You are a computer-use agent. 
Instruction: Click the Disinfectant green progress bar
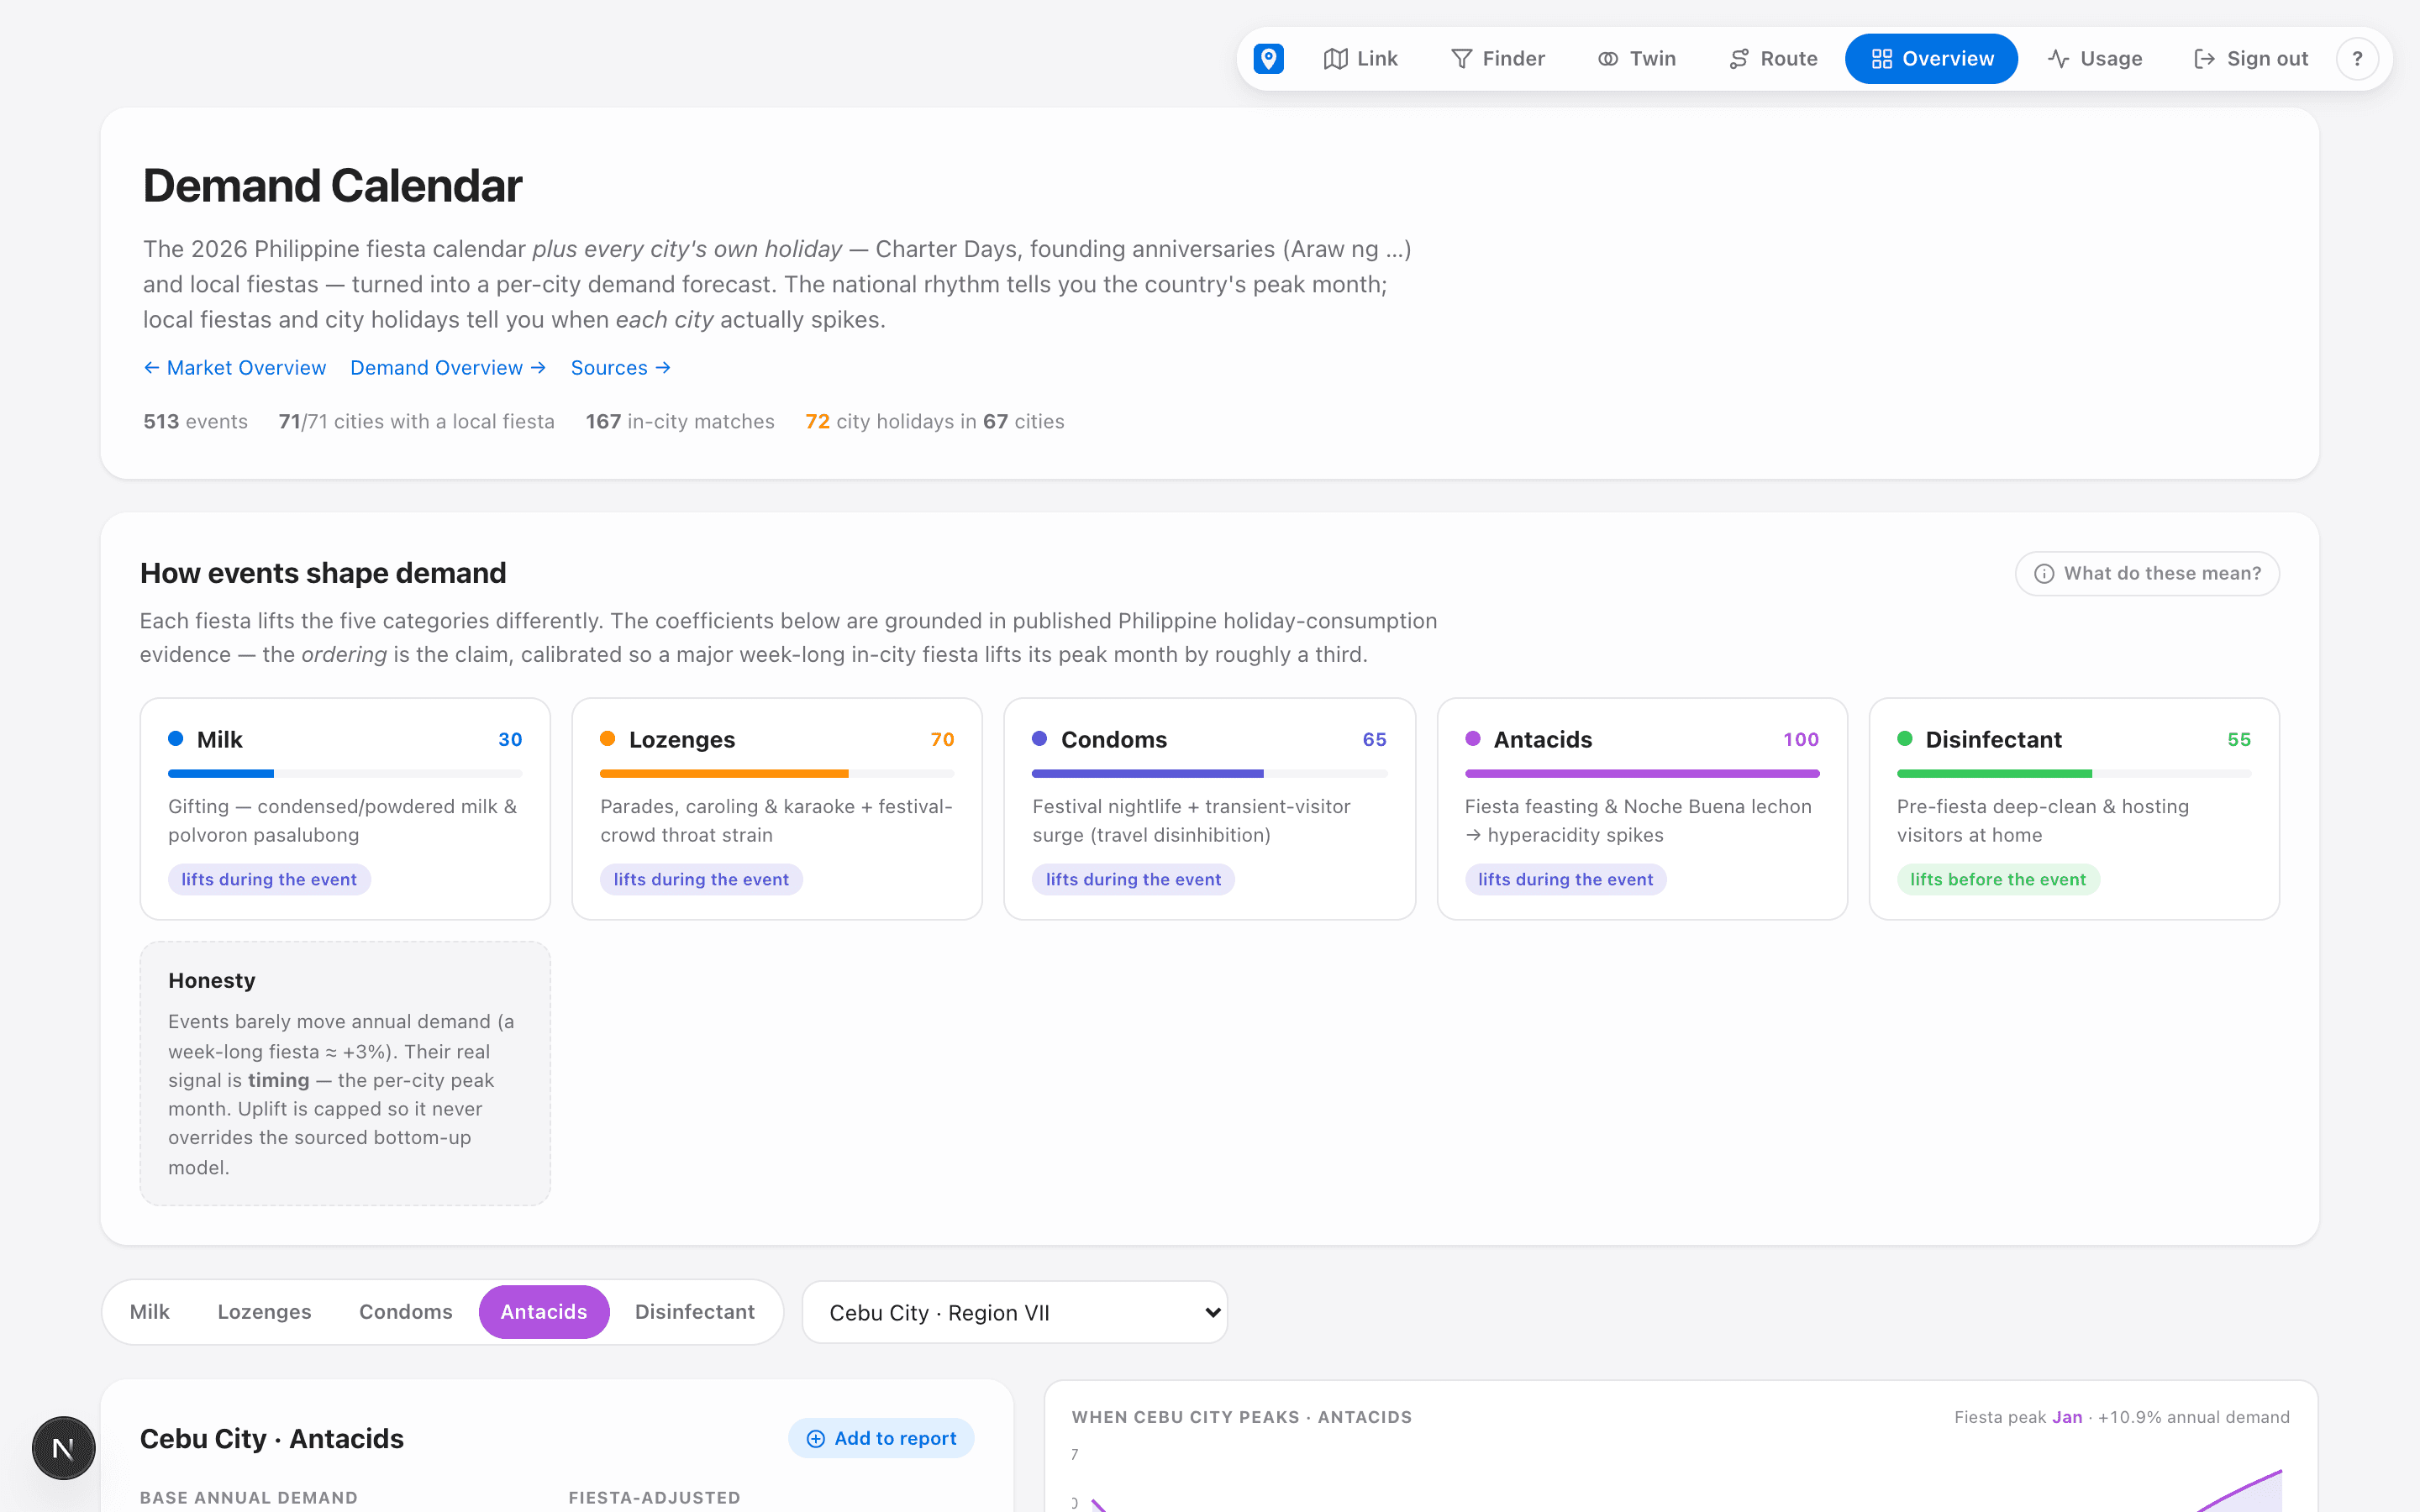coord(2074,774)
